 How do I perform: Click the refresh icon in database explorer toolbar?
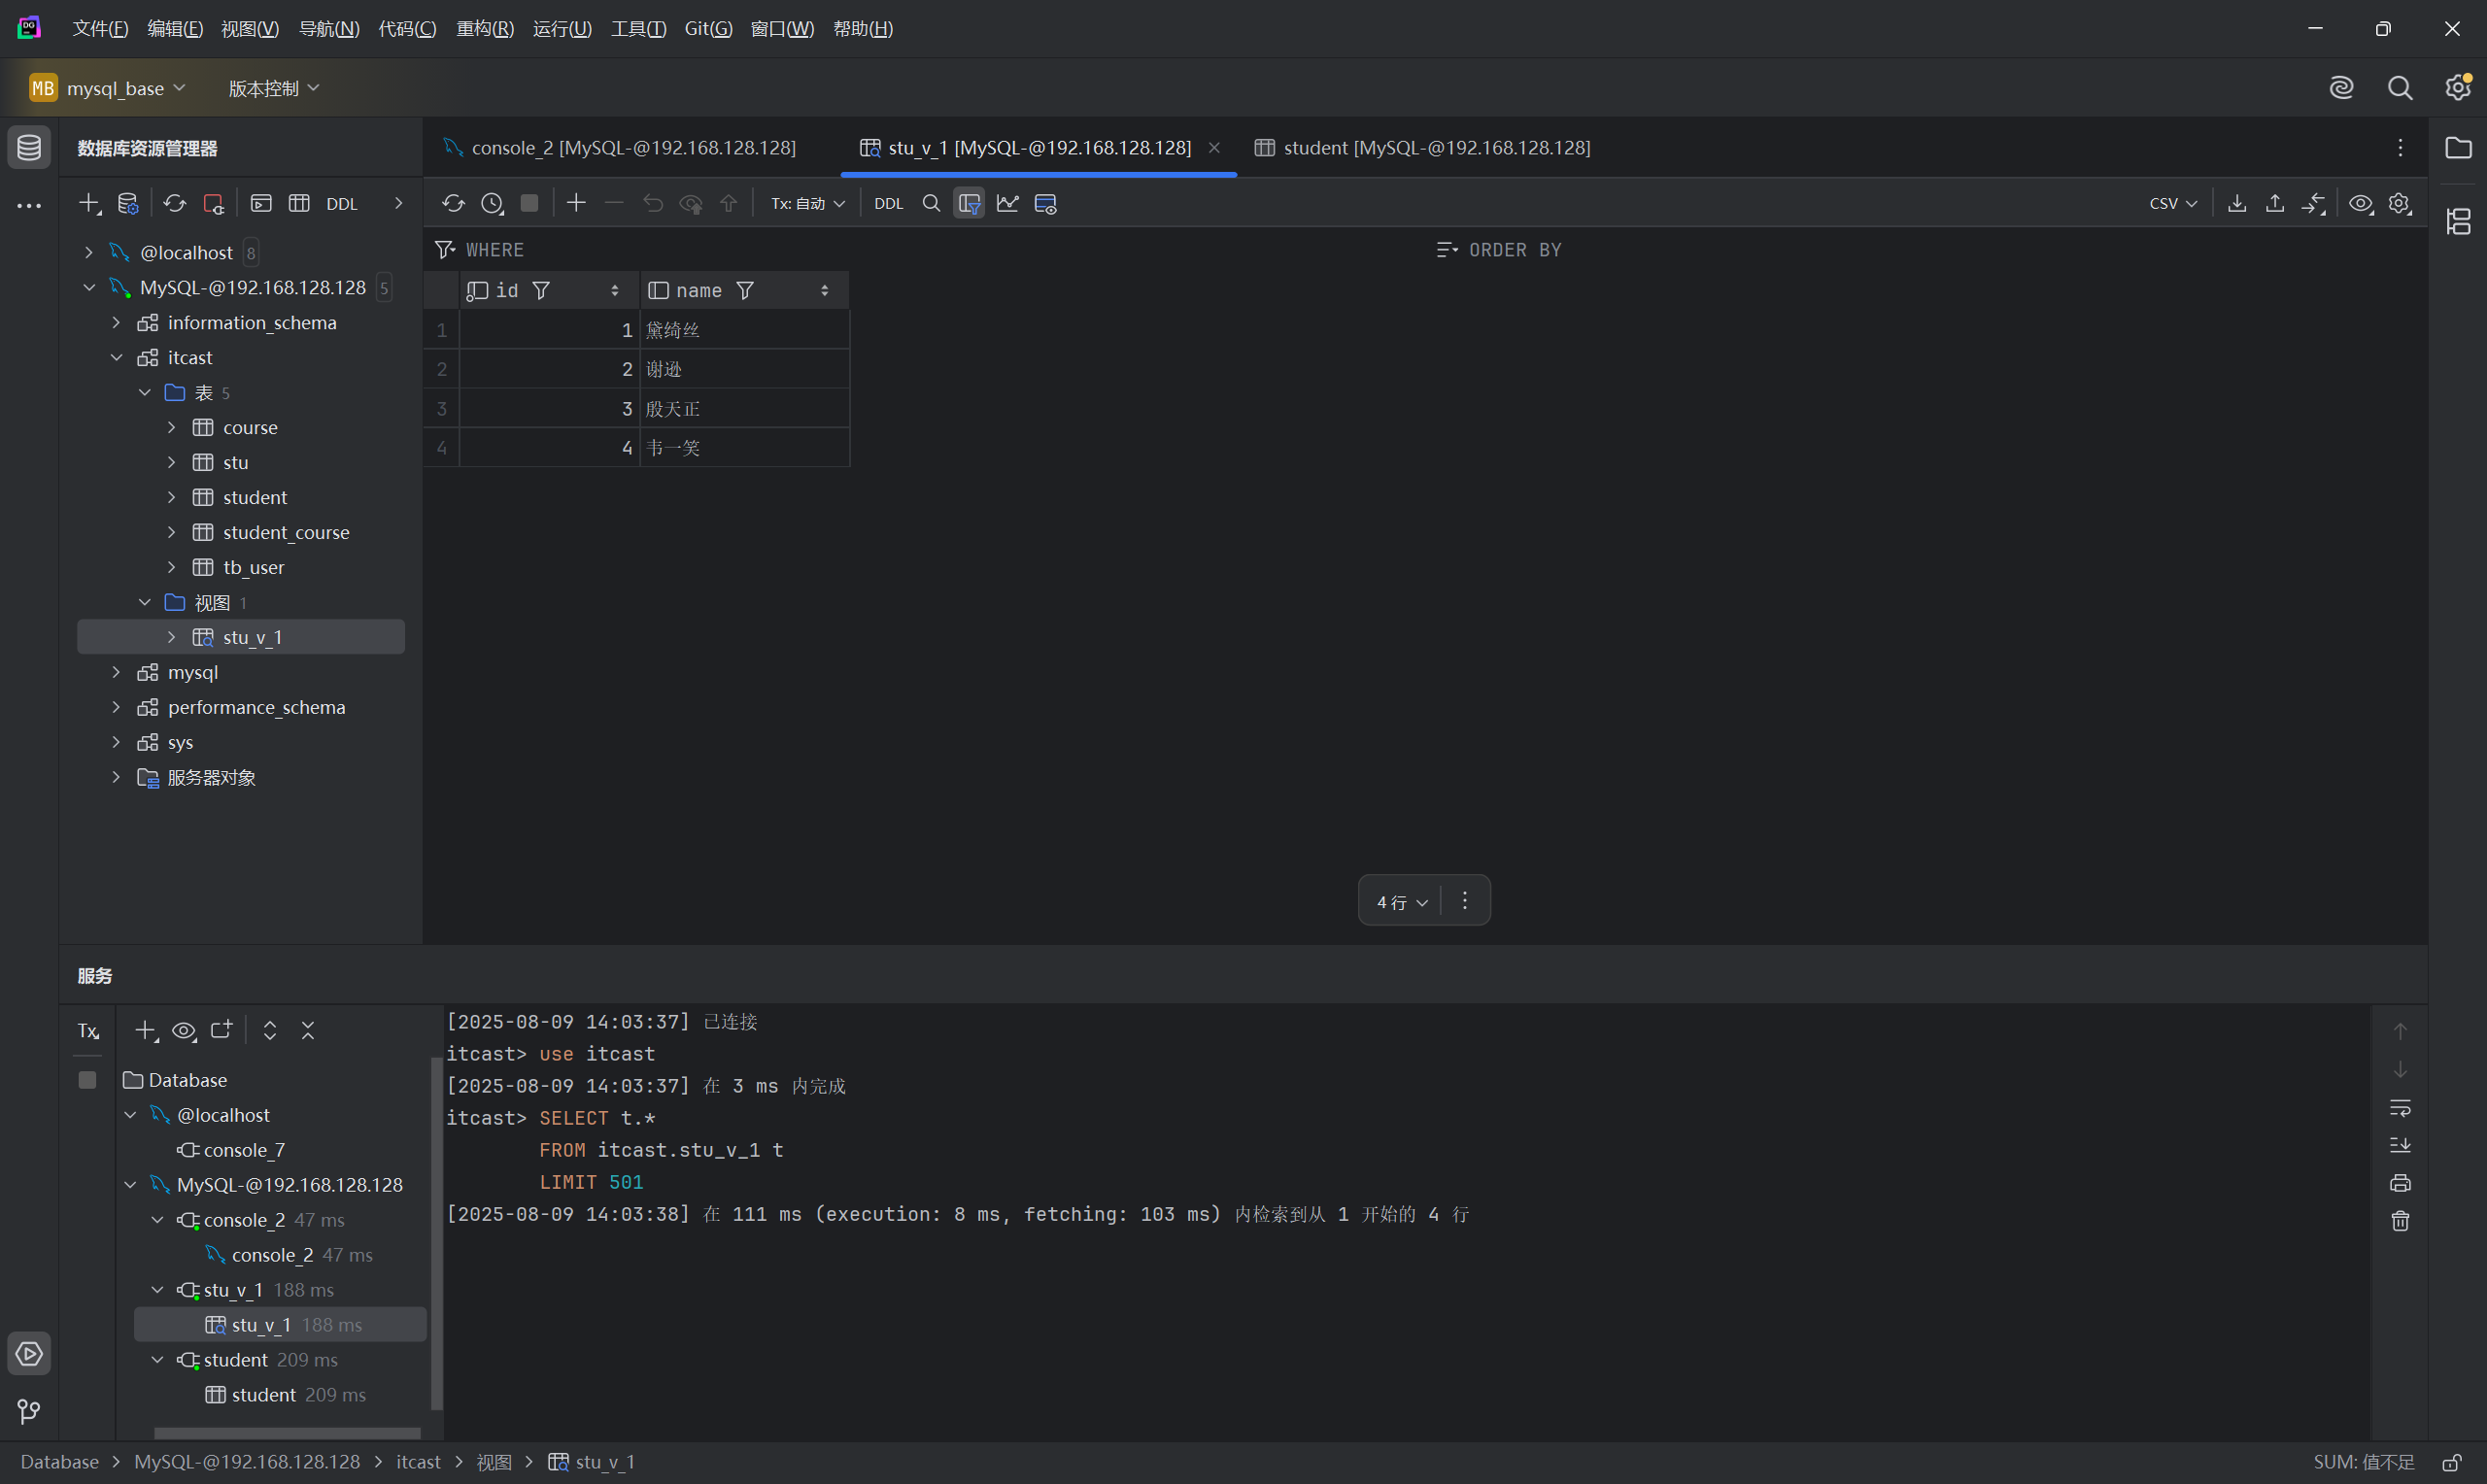pyautogui.click(x=175, y=203)
